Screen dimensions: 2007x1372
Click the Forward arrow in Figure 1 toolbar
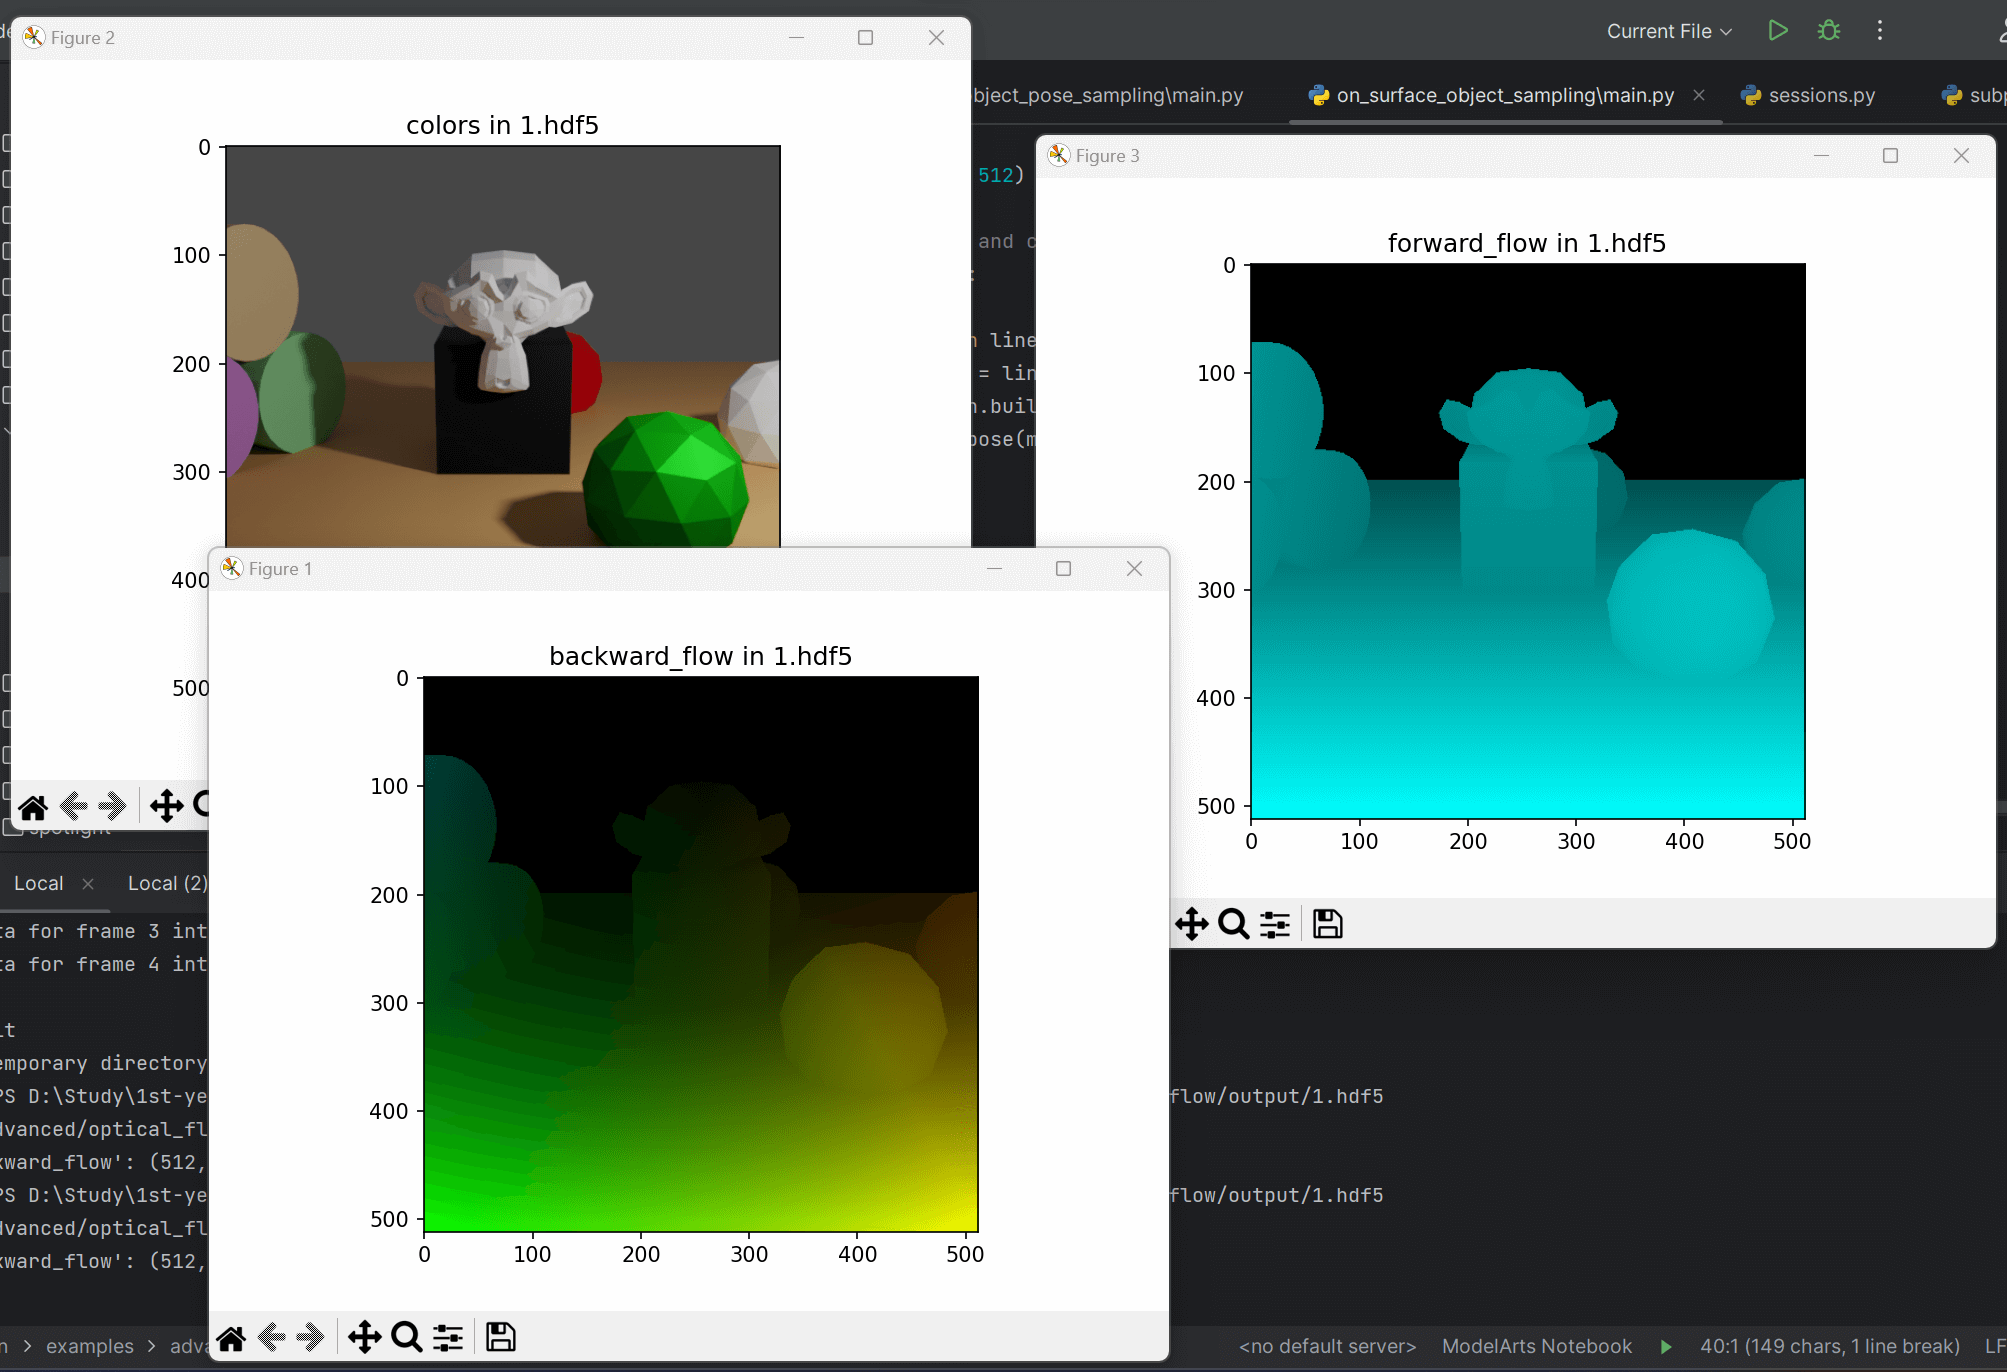point(311,1337)
